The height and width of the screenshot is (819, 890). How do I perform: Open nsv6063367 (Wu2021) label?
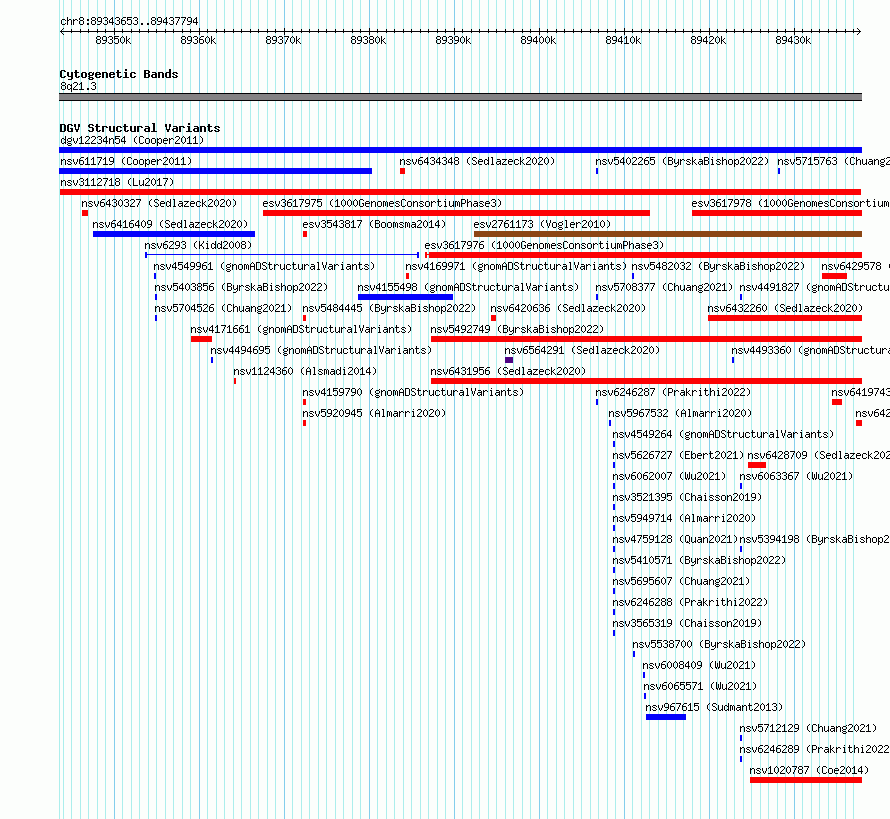tap(796, 476)
